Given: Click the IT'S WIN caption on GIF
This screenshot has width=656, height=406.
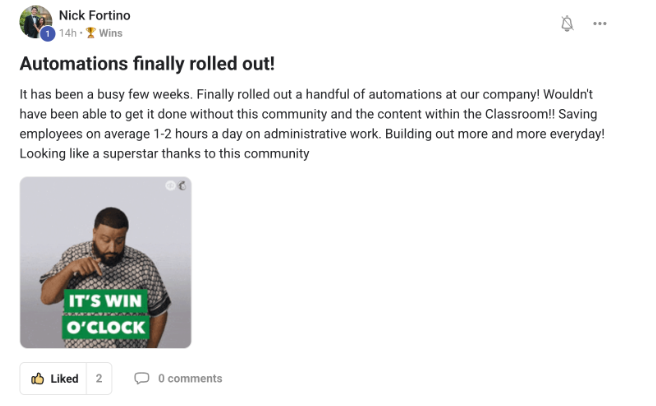Looking at the screenshot, I should (x=105, y=300).
